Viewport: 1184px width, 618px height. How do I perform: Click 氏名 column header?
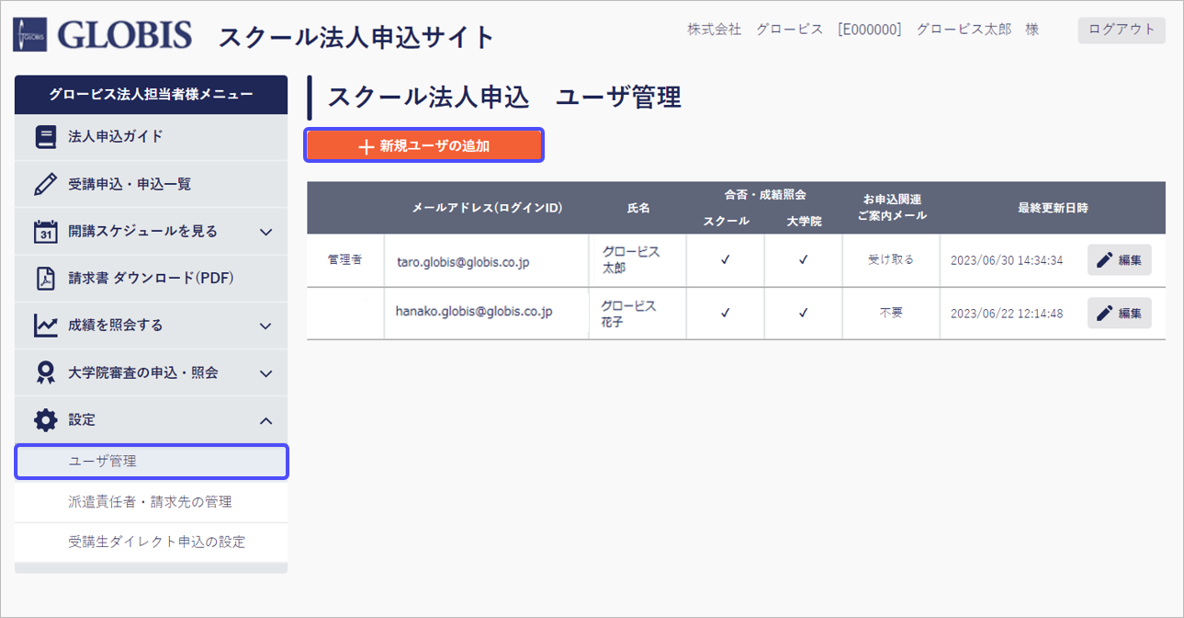coord(638,208)
